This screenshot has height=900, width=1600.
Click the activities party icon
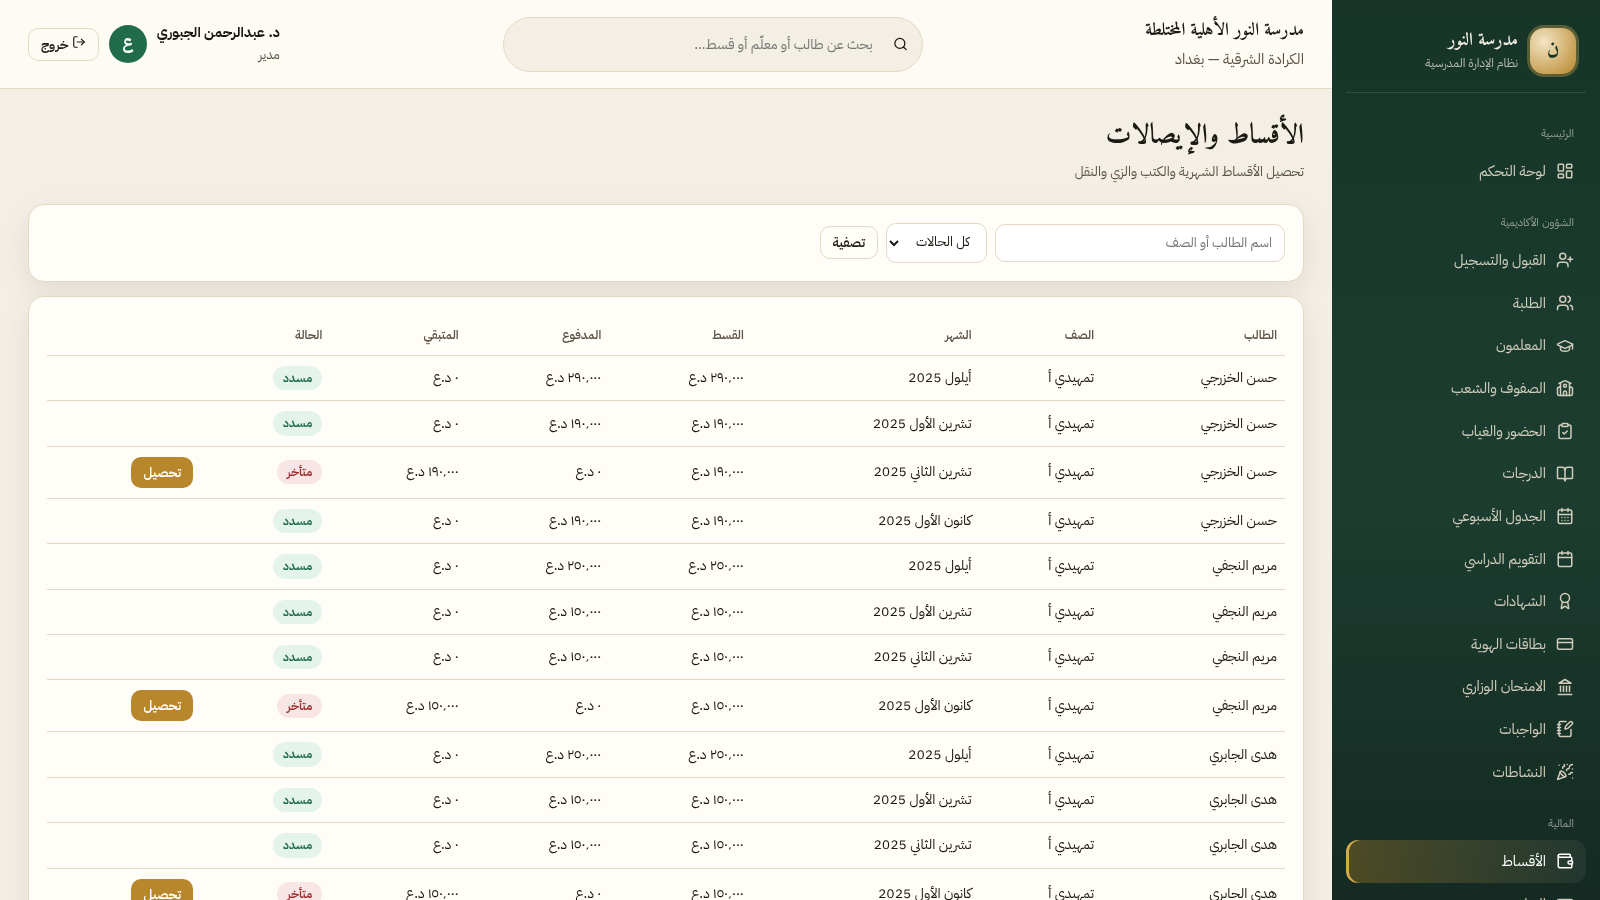click(x=1565, y=772)
